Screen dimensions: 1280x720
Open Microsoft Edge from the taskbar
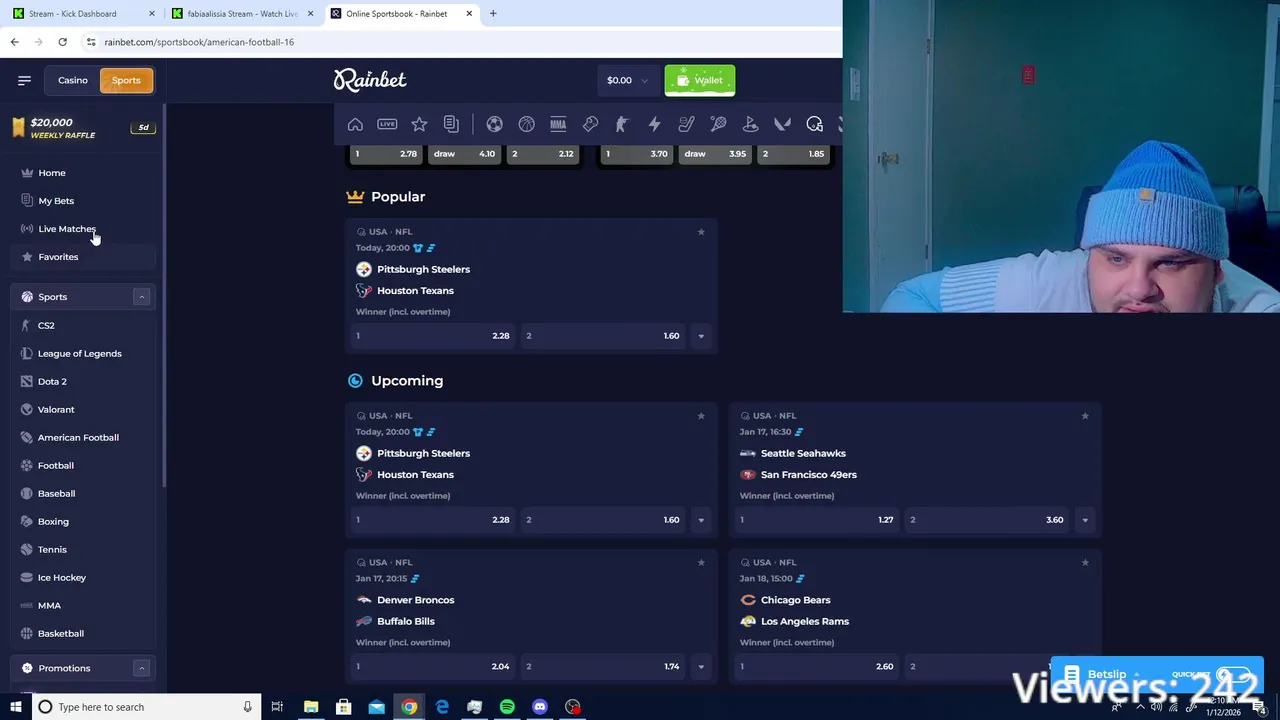[x=442, y=707]
